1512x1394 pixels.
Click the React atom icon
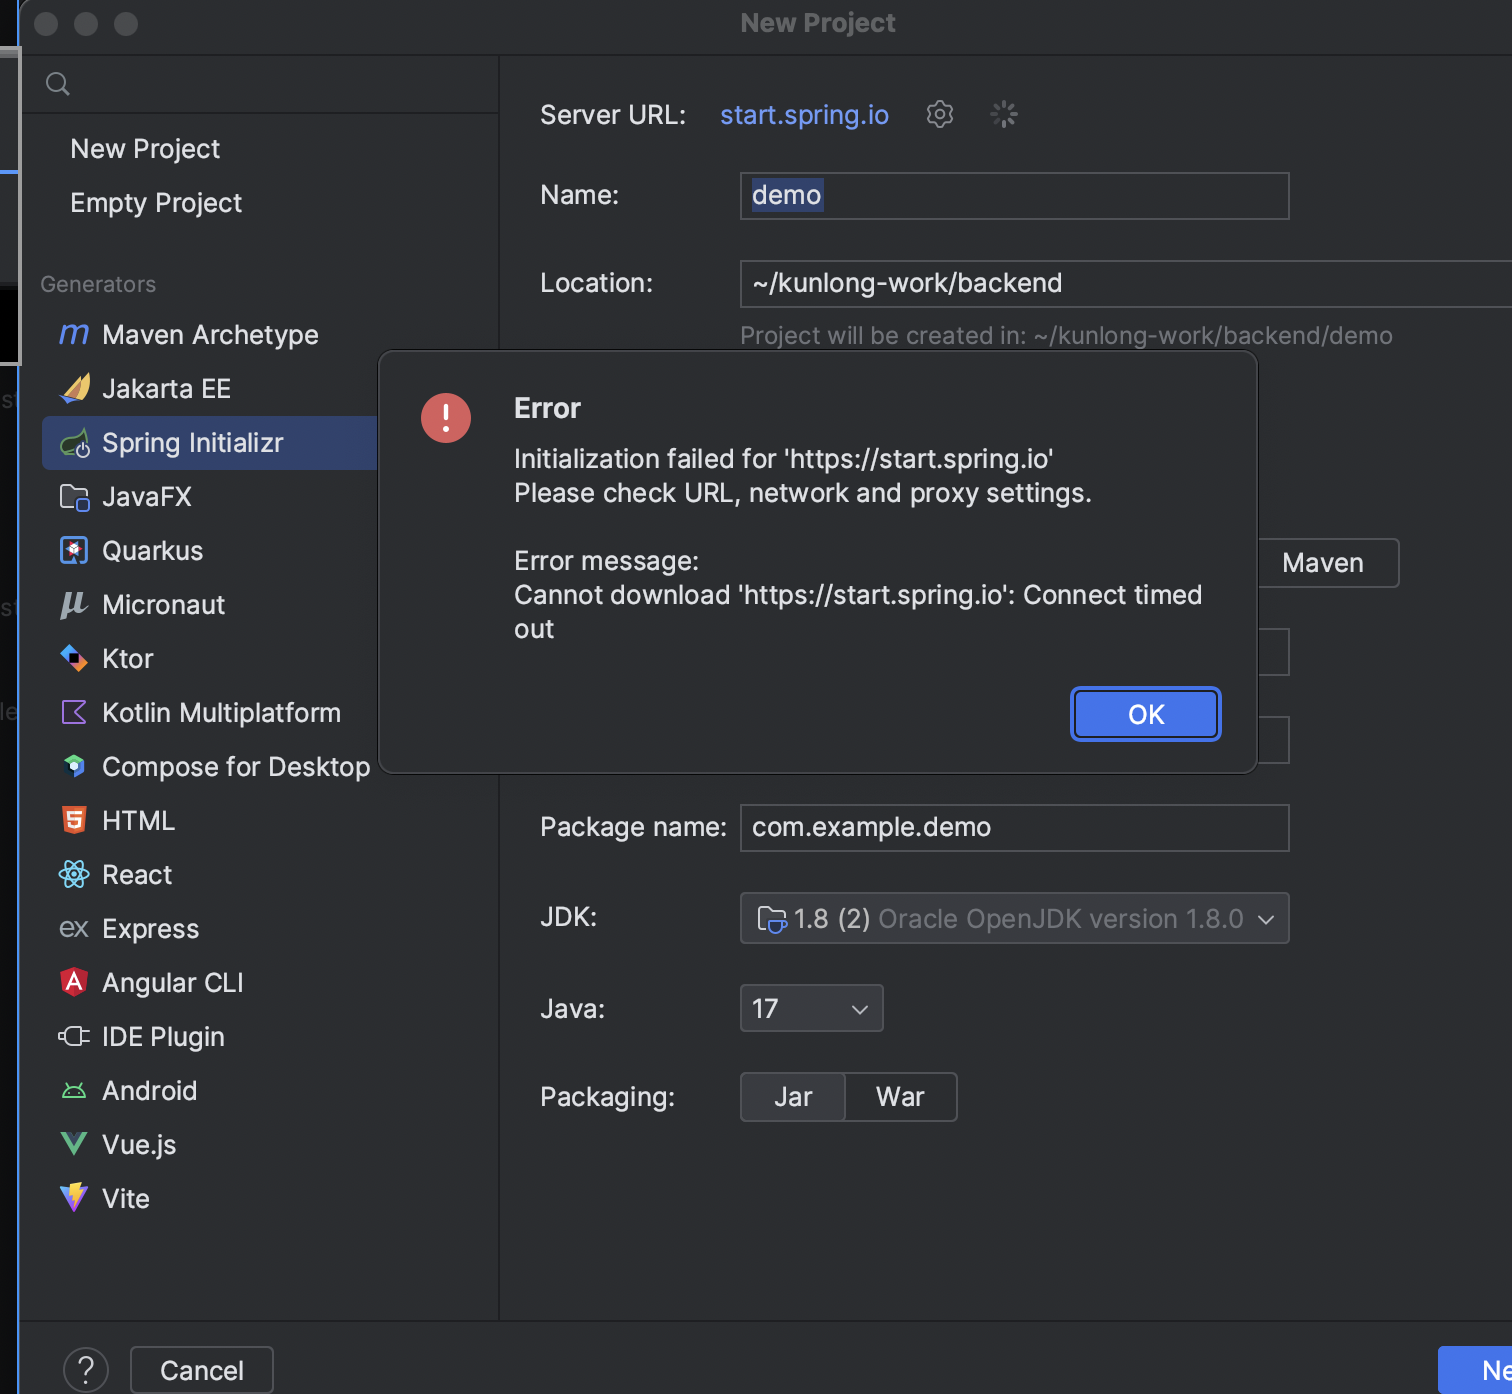pyautogui.click(x=74, y=874)
